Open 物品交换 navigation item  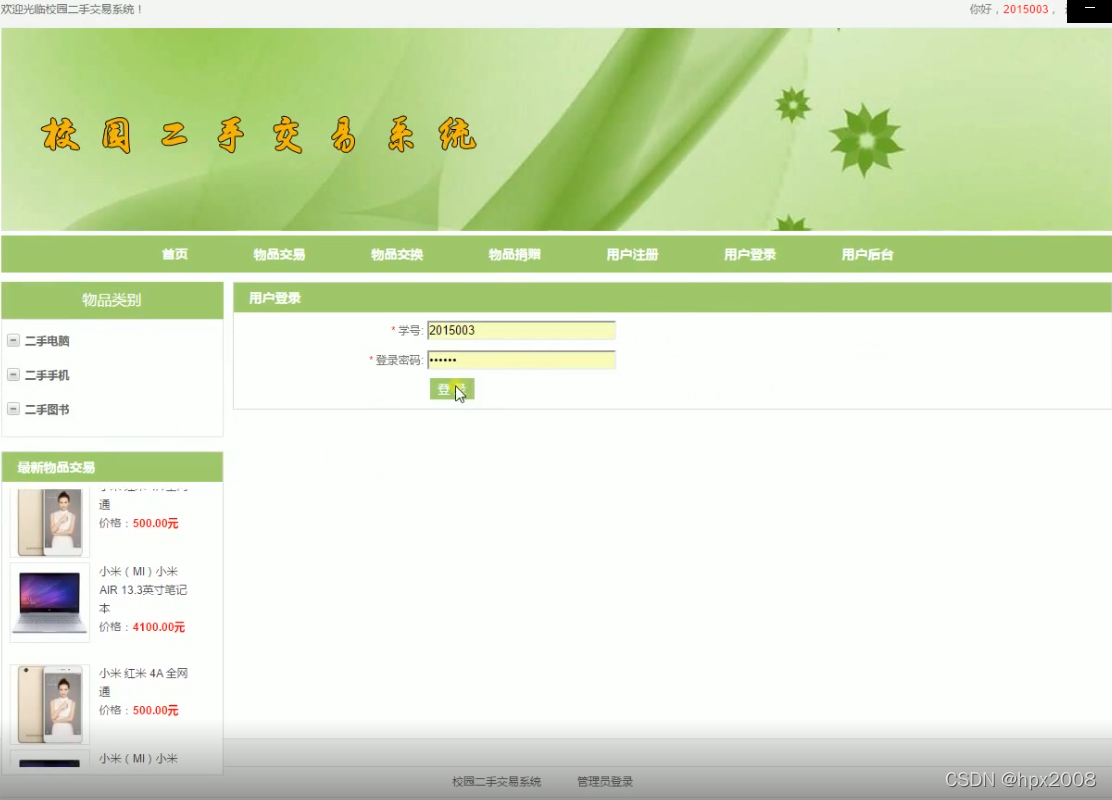point(397,254)
